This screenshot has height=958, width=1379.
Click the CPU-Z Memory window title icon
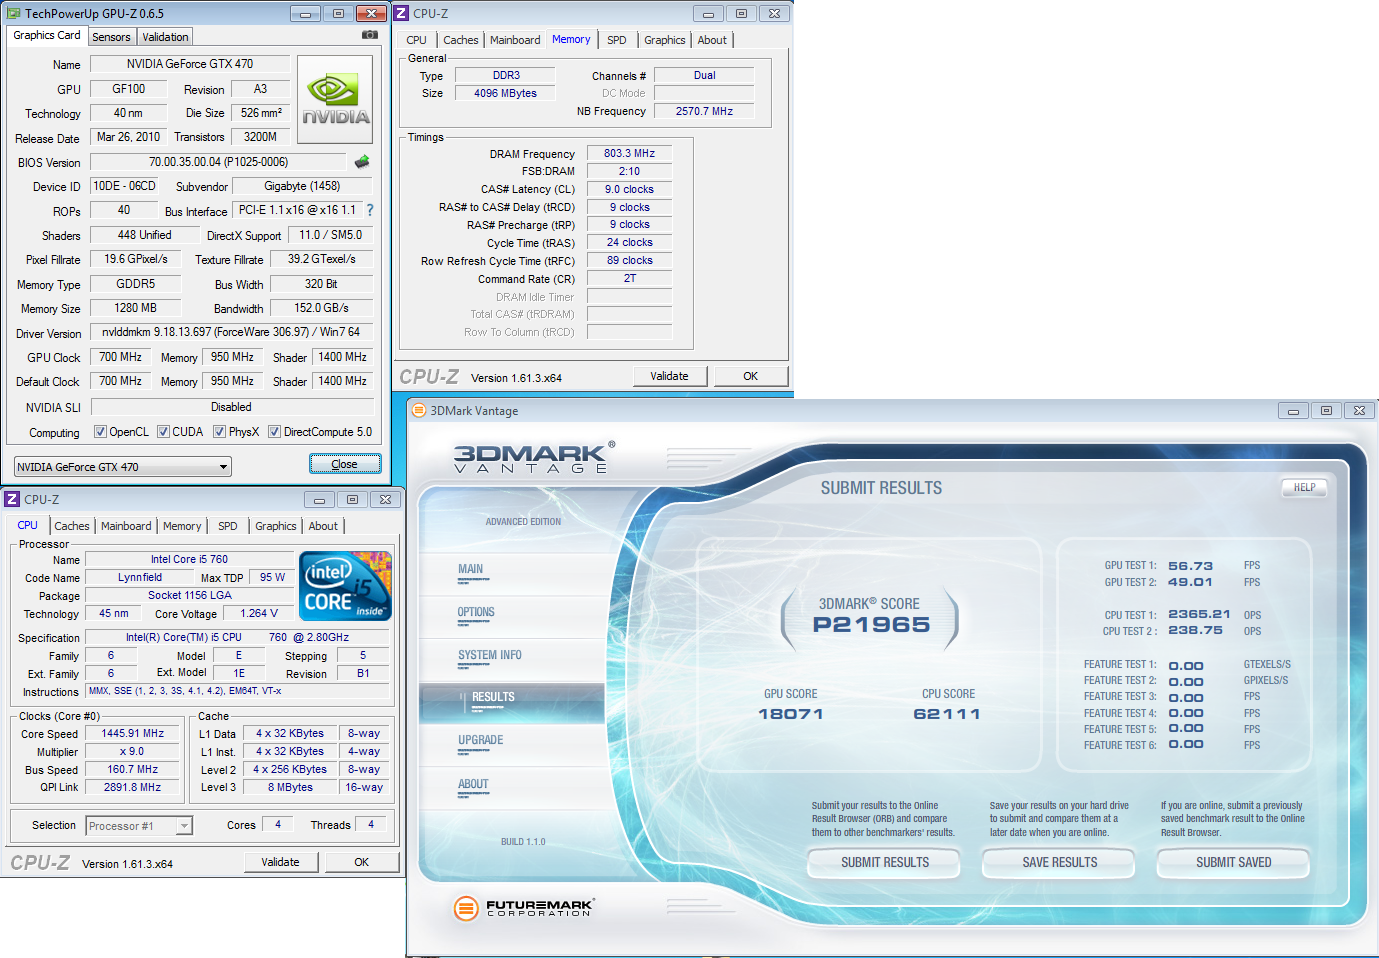(x=401, y=13)
